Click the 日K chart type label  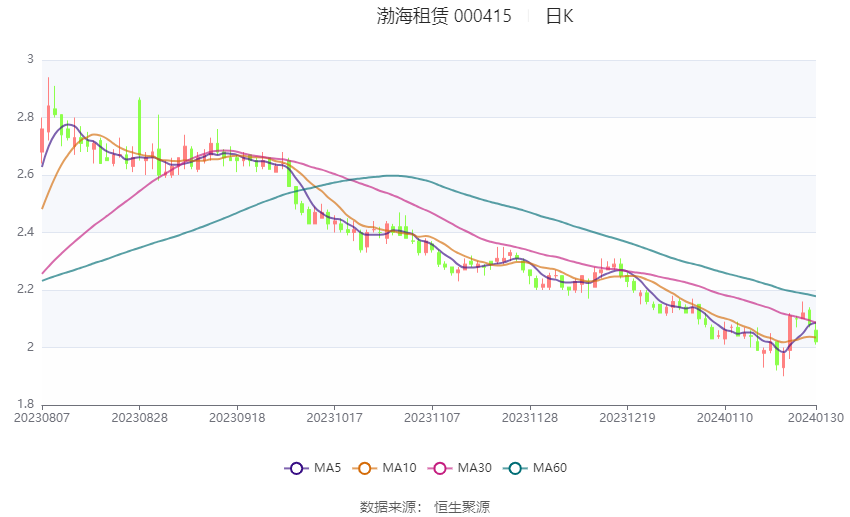[559, 16]
